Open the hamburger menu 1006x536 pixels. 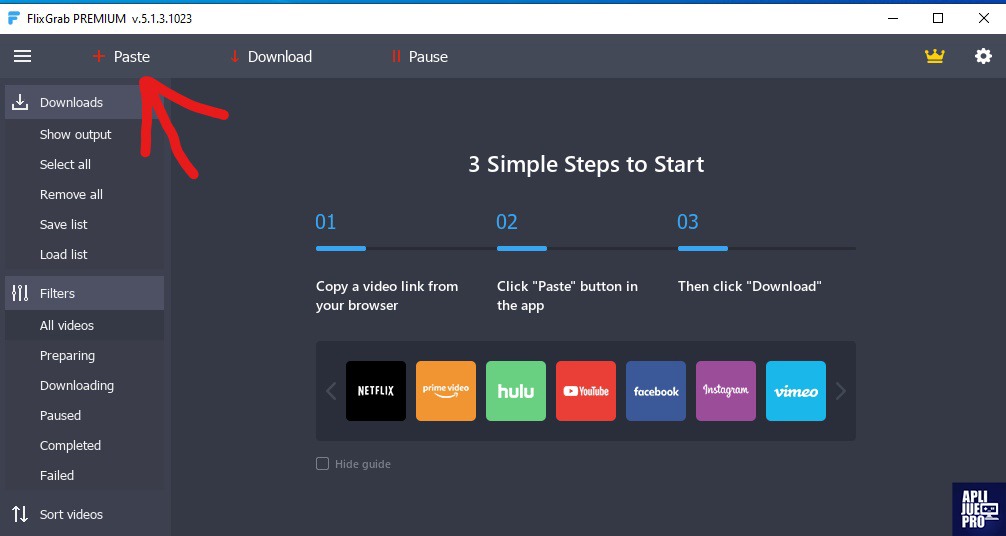point(22,56)
